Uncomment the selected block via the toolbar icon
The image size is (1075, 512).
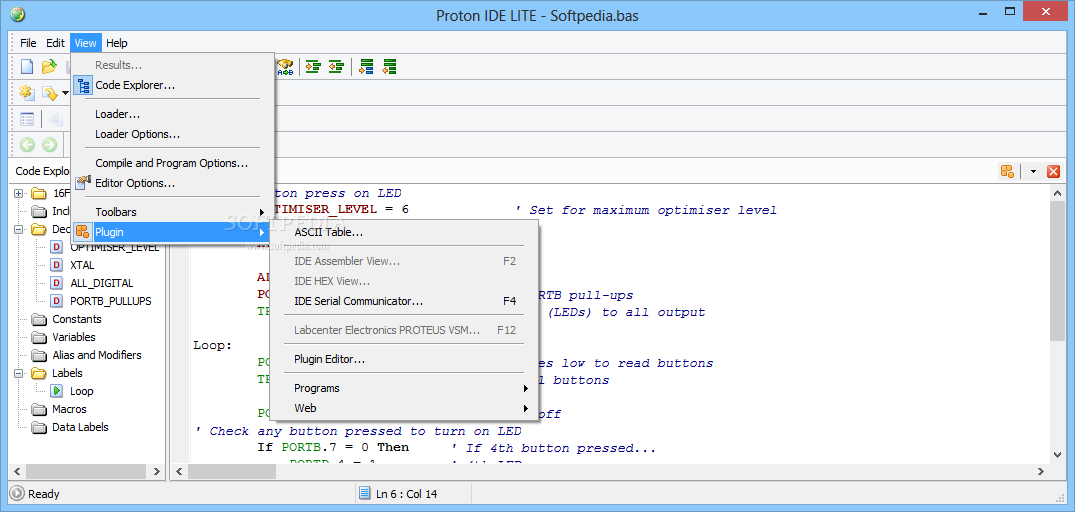(389, 66)
